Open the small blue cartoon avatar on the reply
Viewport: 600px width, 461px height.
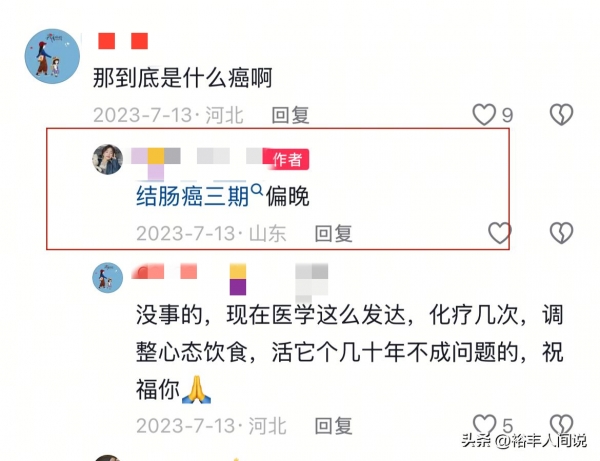click(x=108, y=277)
